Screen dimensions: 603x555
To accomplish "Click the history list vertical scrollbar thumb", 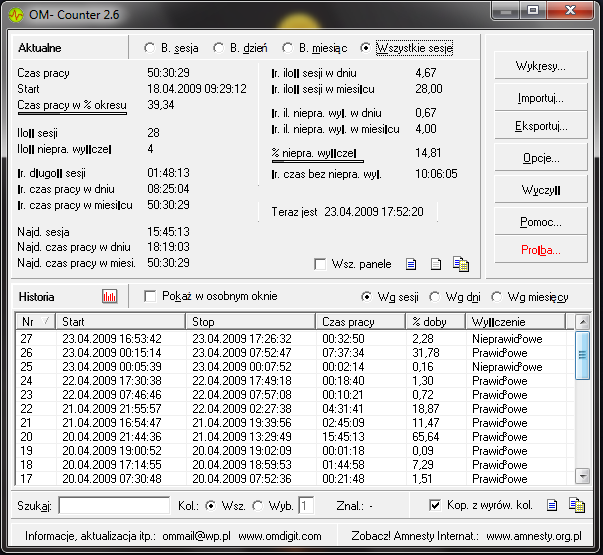I will coord(583,355).
